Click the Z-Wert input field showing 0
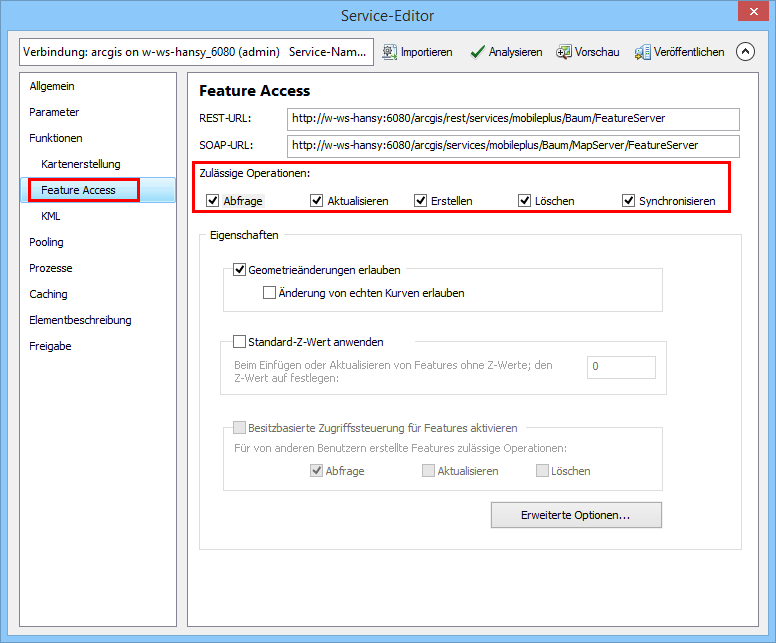 (x=621, y=367)
